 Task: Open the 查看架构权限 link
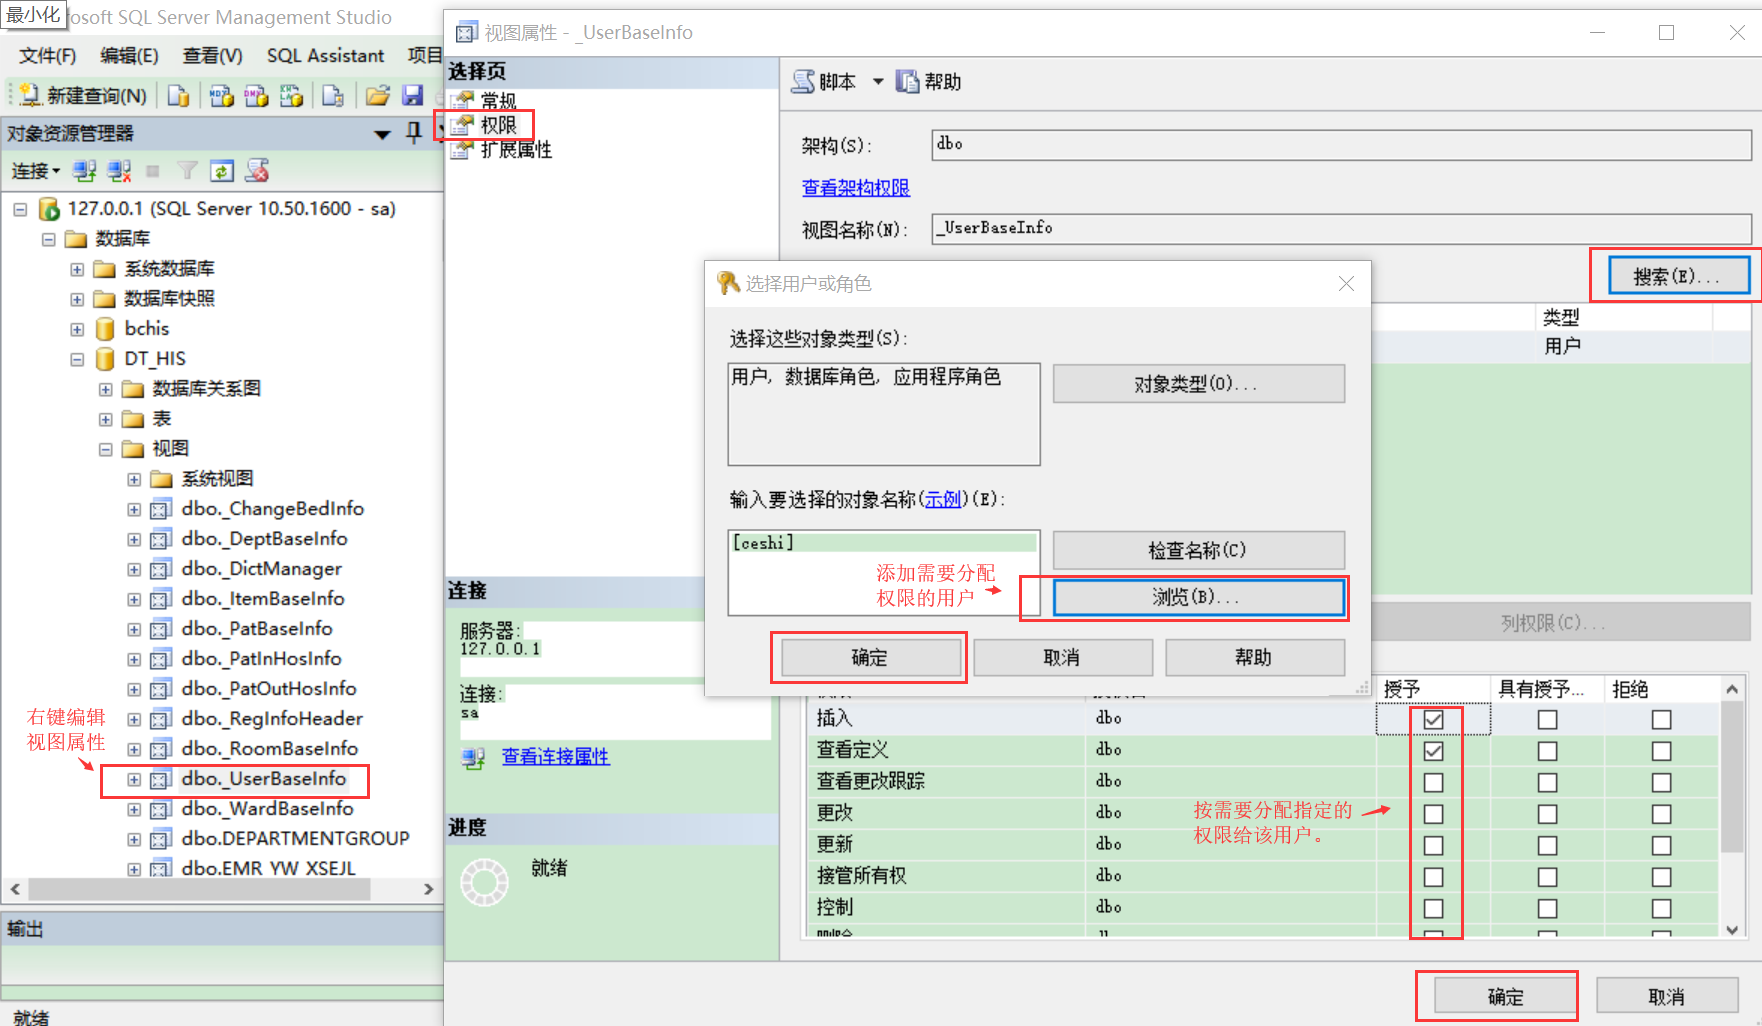click(x=855, y=187)
